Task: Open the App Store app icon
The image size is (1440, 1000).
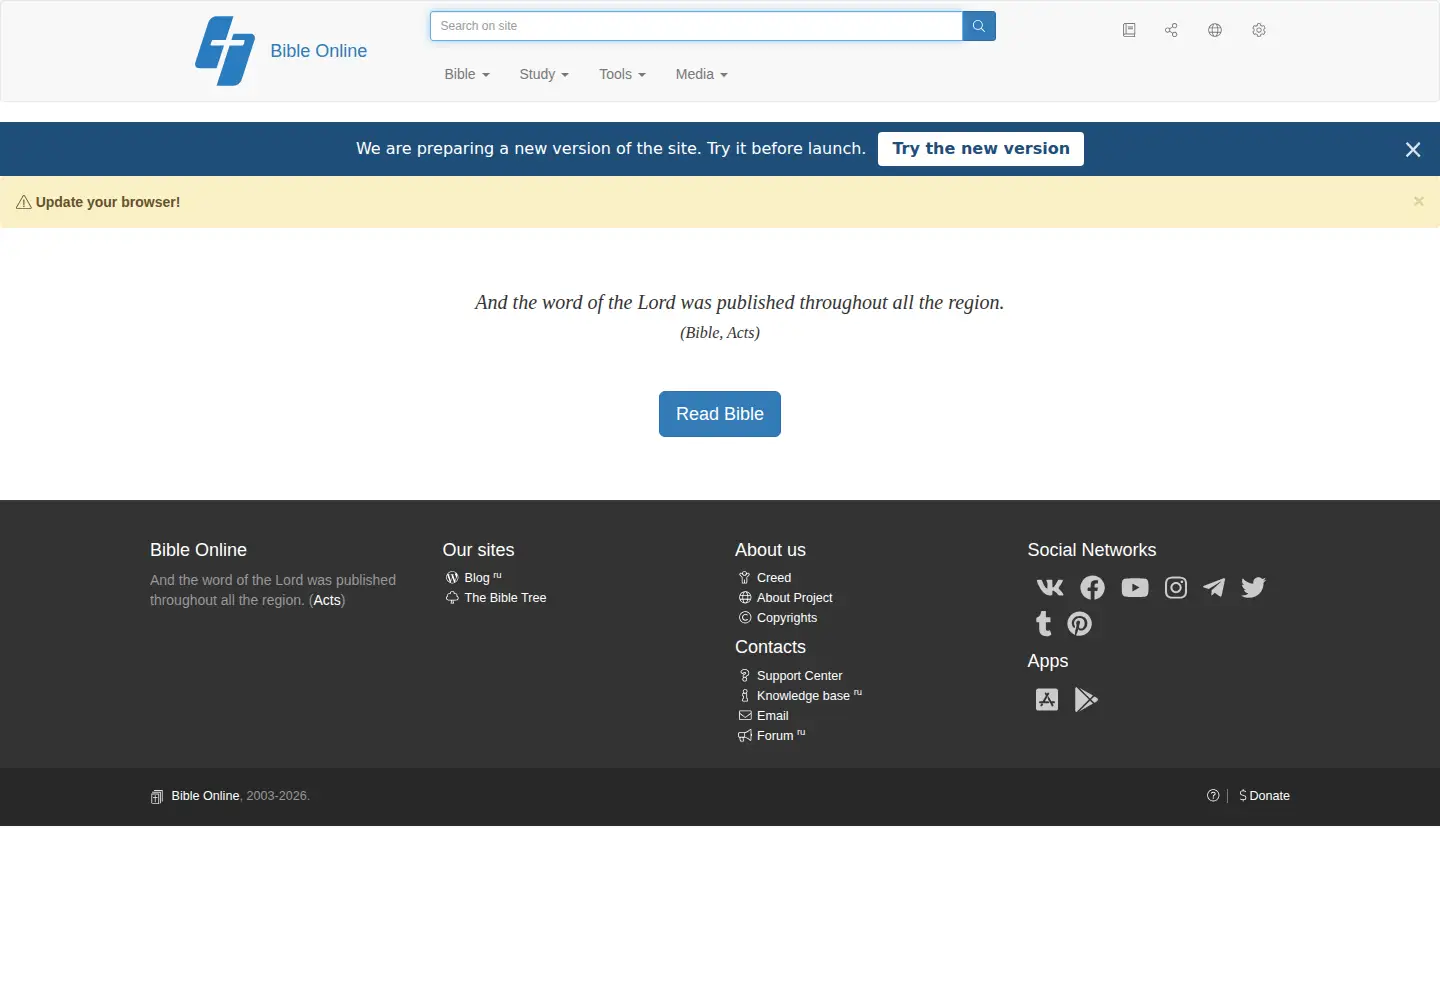Action: [x=1047, y=700]
